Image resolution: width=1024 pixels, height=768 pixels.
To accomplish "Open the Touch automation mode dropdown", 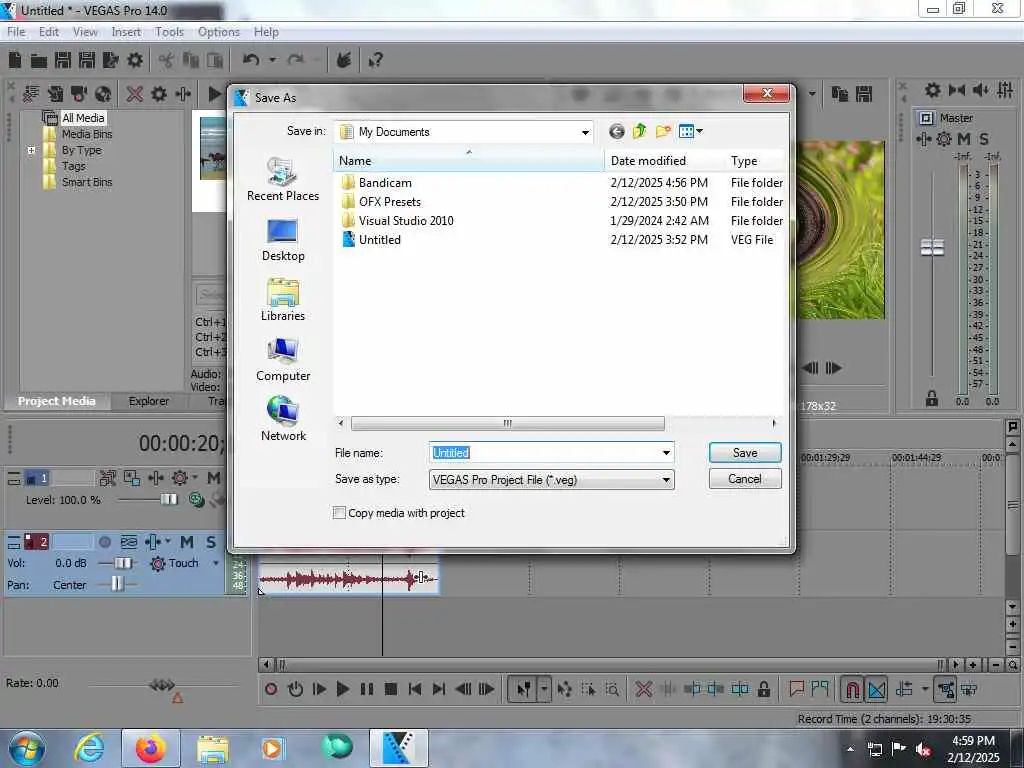I will [x=216, y=563].
